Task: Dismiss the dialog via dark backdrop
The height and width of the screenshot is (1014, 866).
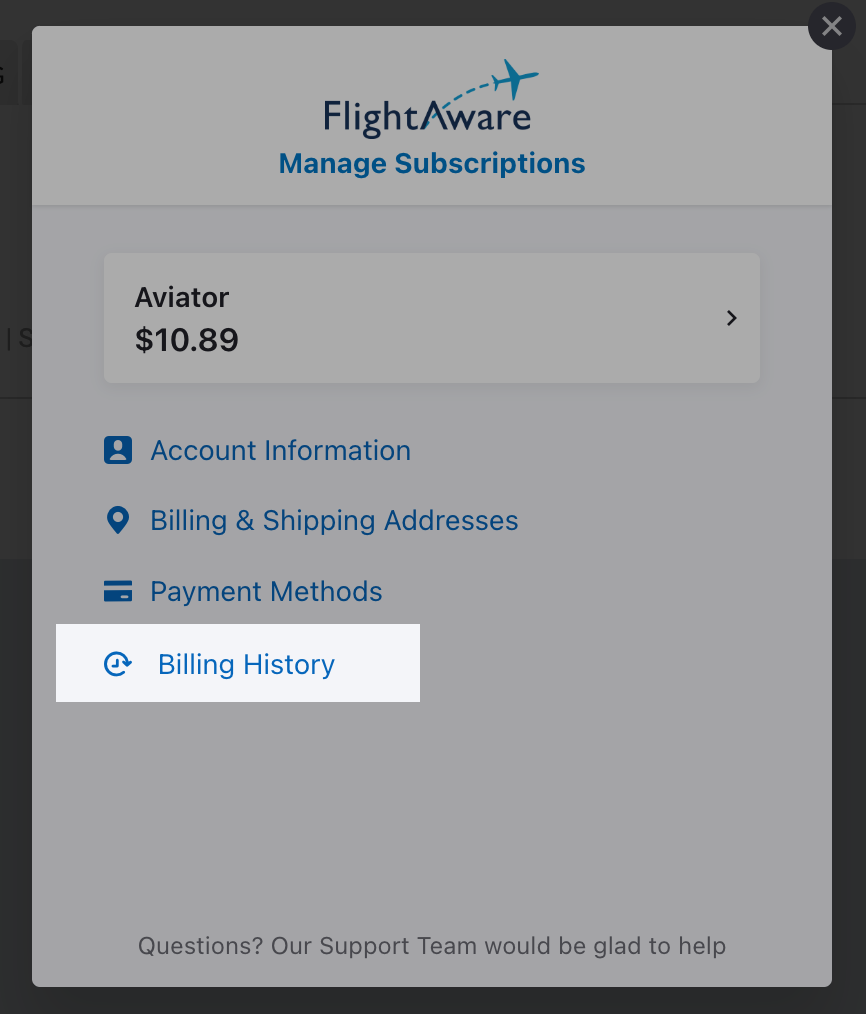Action: coord(16,776)
